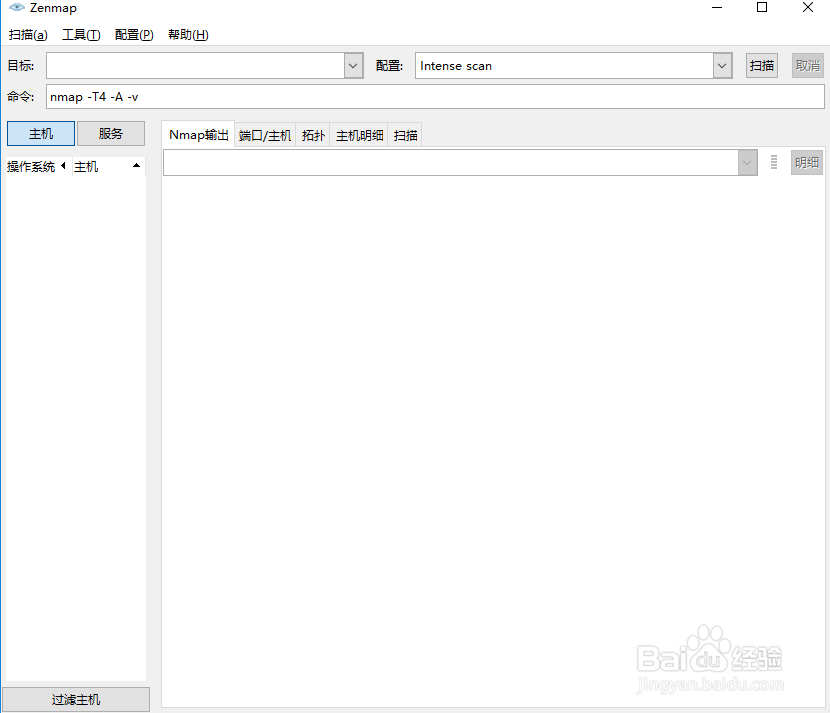The height and width of the screenshot is (713, 830).
Task: Select the 主机 hosts toggle button
Action: coord(41,133)
